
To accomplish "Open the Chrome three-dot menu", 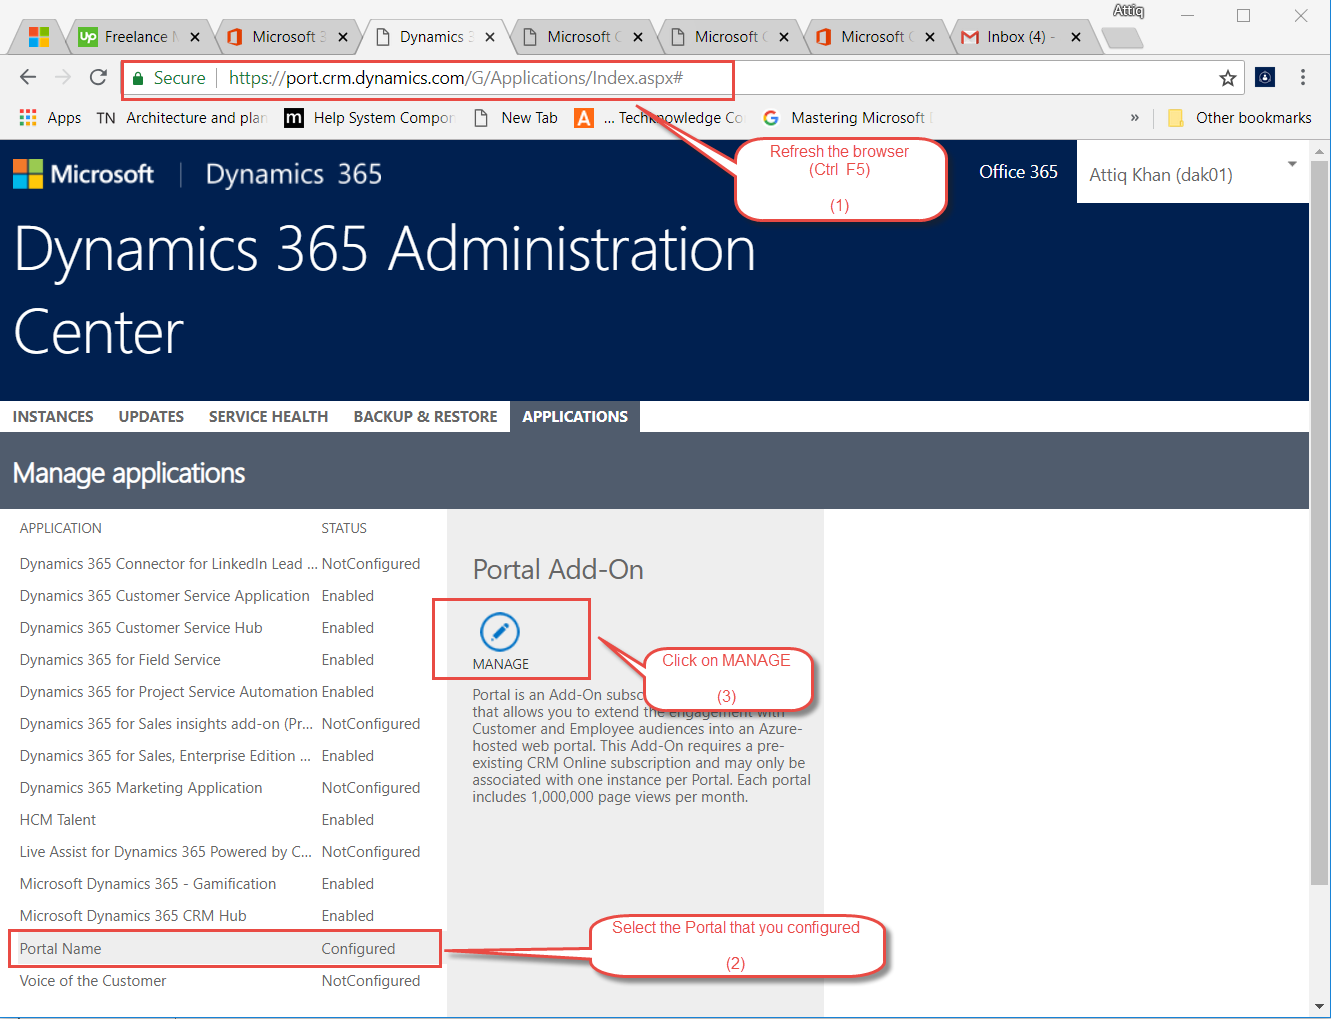I will click(x=1302, y=78).
